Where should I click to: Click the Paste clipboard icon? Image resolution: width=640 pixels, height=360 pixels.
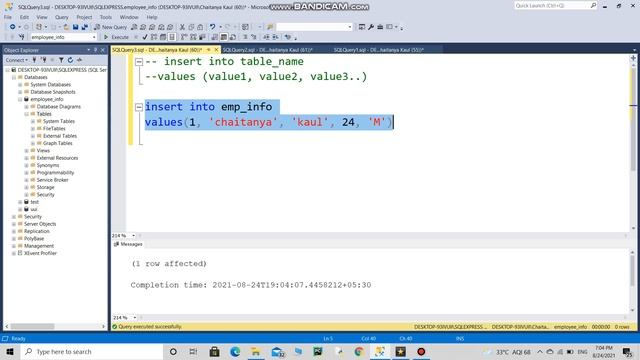(x=200, y=27)
